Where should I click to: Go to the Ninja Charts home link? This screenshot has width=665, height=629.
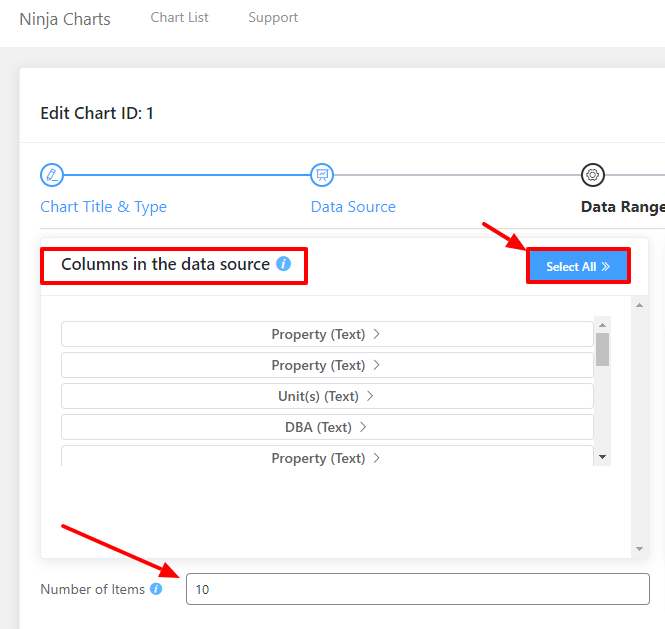tap(65, 19)
